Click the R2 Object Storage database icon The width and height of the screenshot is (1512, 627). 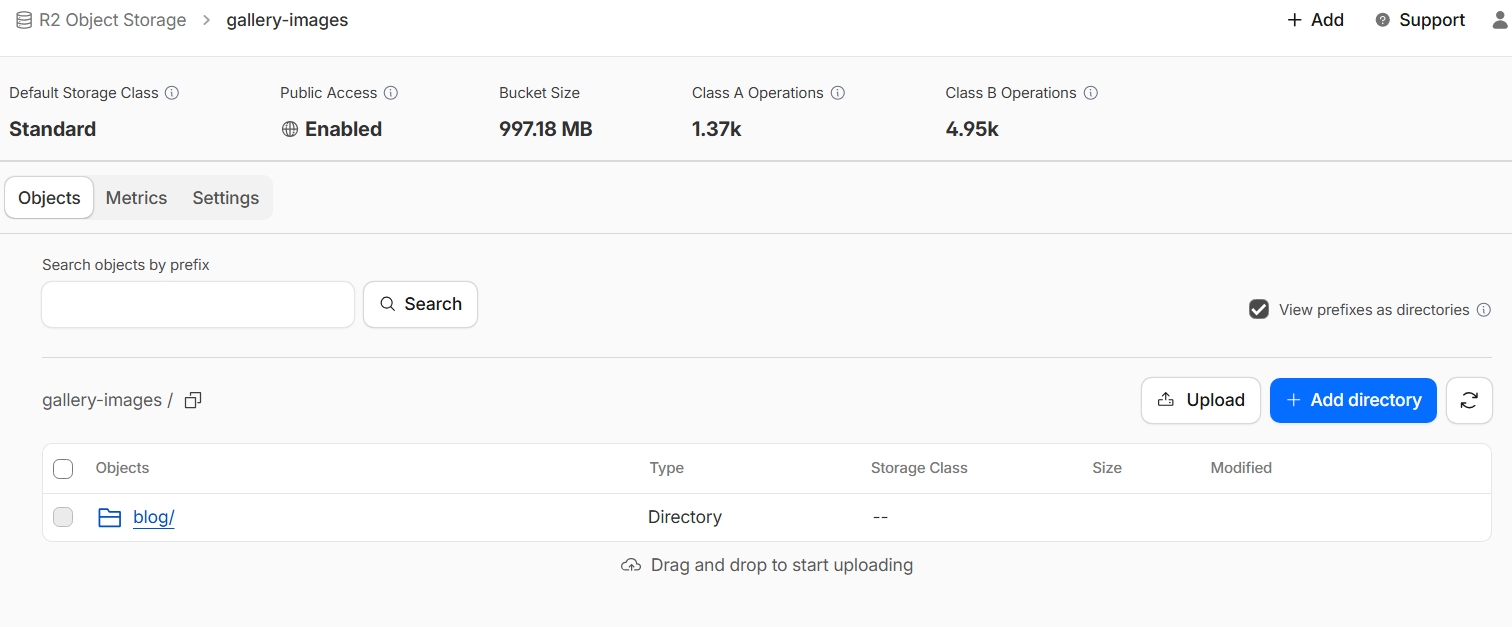[x=24, y=20]
